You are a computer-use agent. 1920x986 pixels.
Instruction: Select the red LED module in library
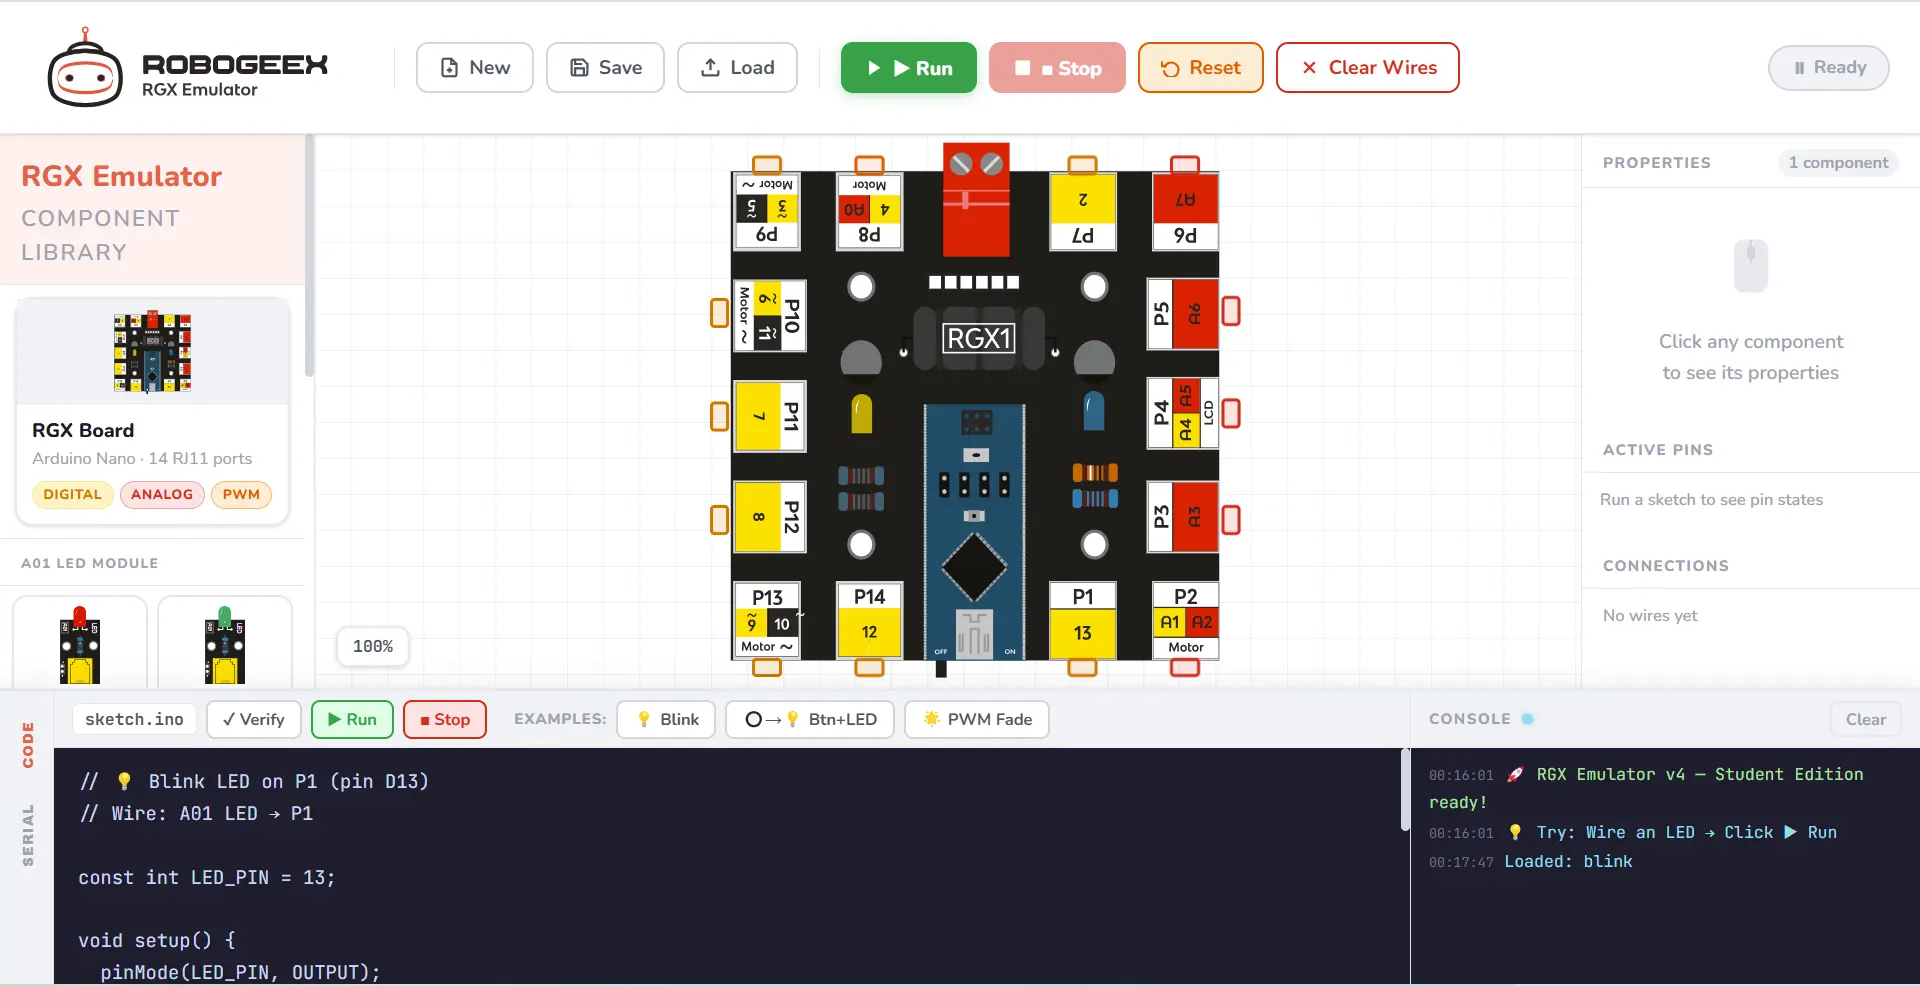point(80,644)
